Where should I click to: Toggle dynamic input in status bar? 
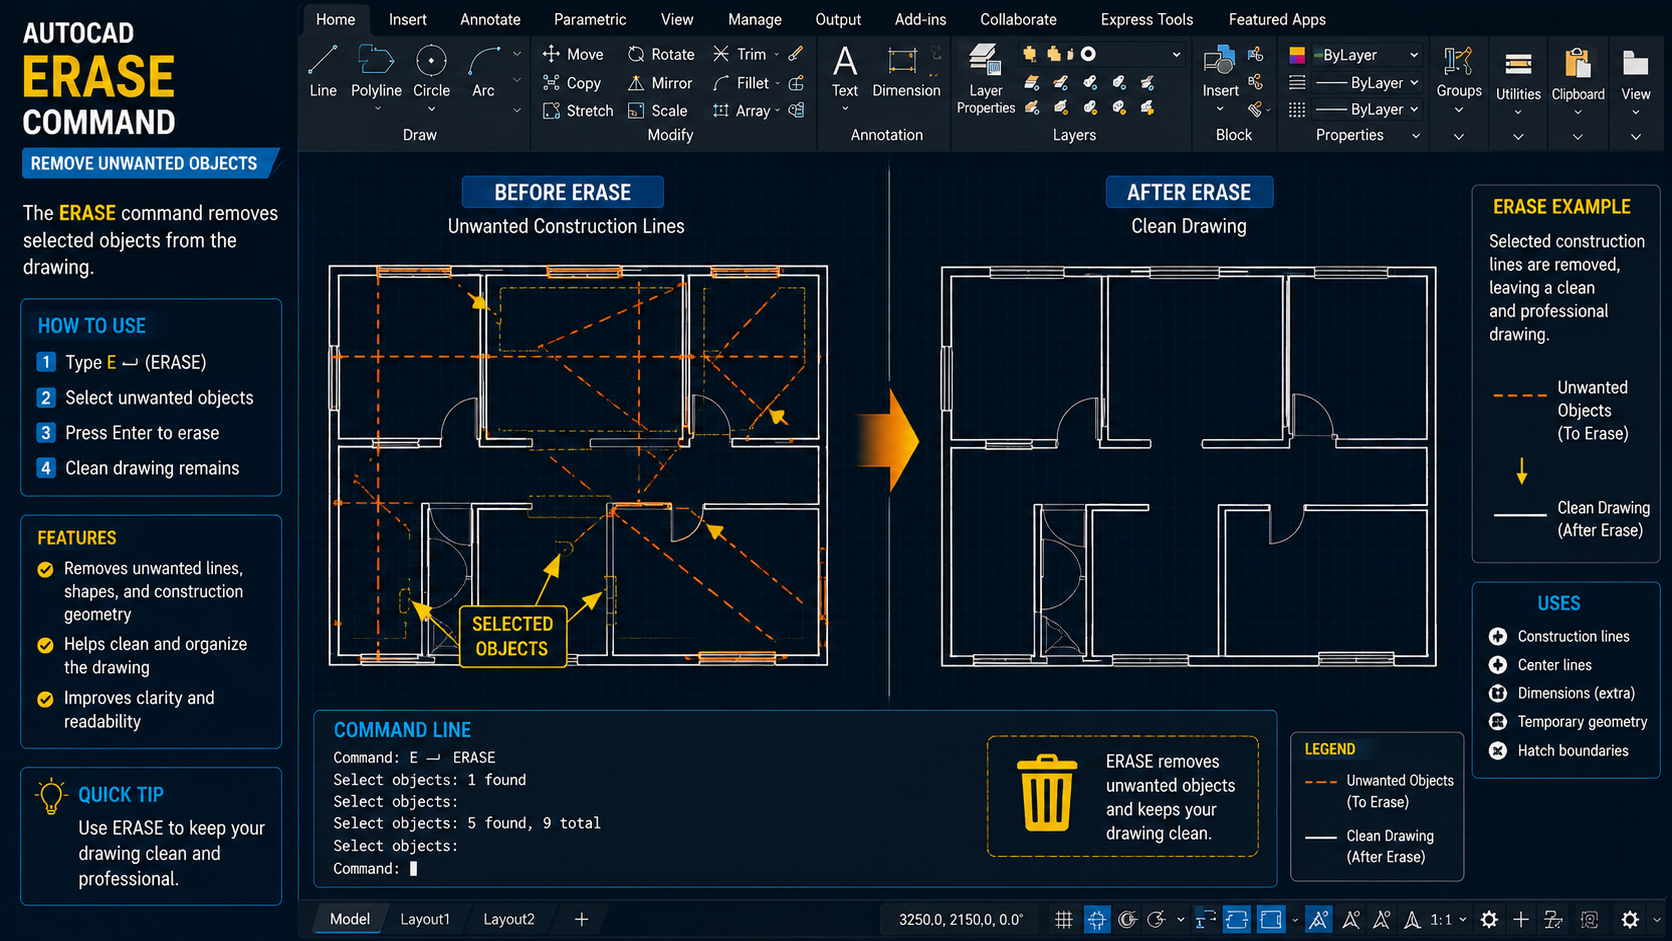pyautogui.click(x=1205, y=919)
